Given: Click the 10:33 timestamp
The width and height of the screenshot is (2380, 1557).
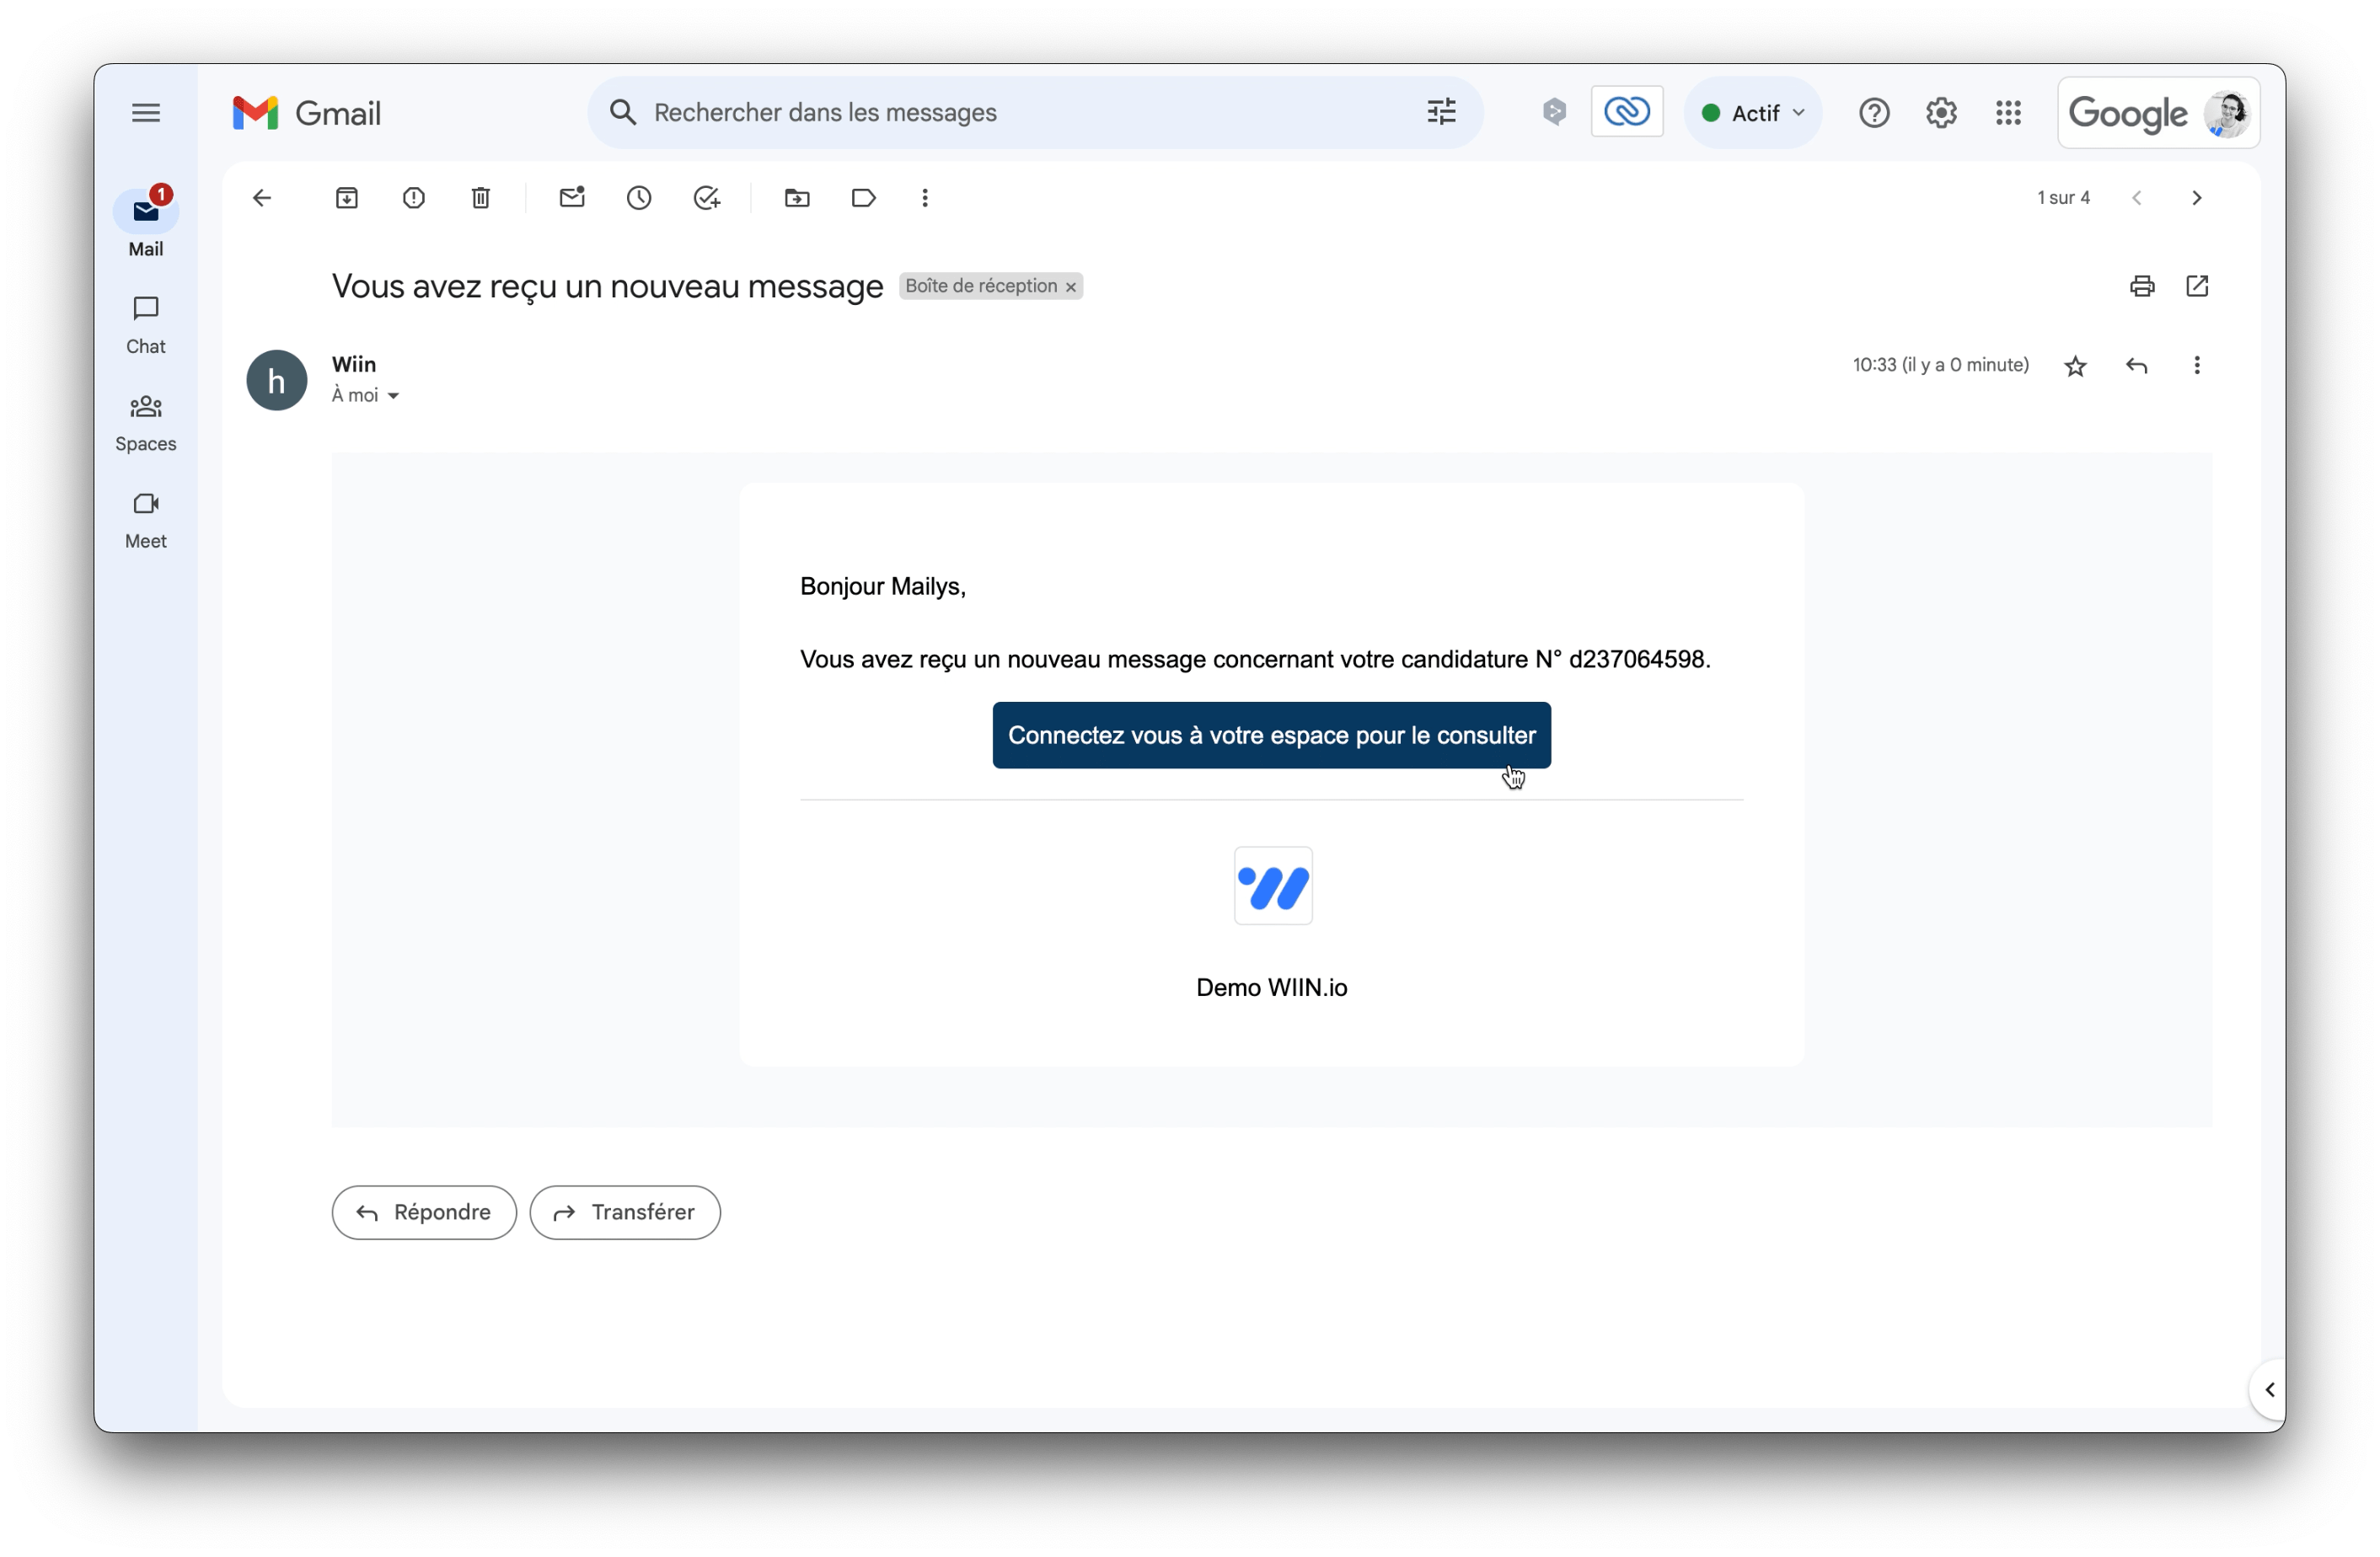Looking at the screenshot, I should click(x=1940, y=365).
